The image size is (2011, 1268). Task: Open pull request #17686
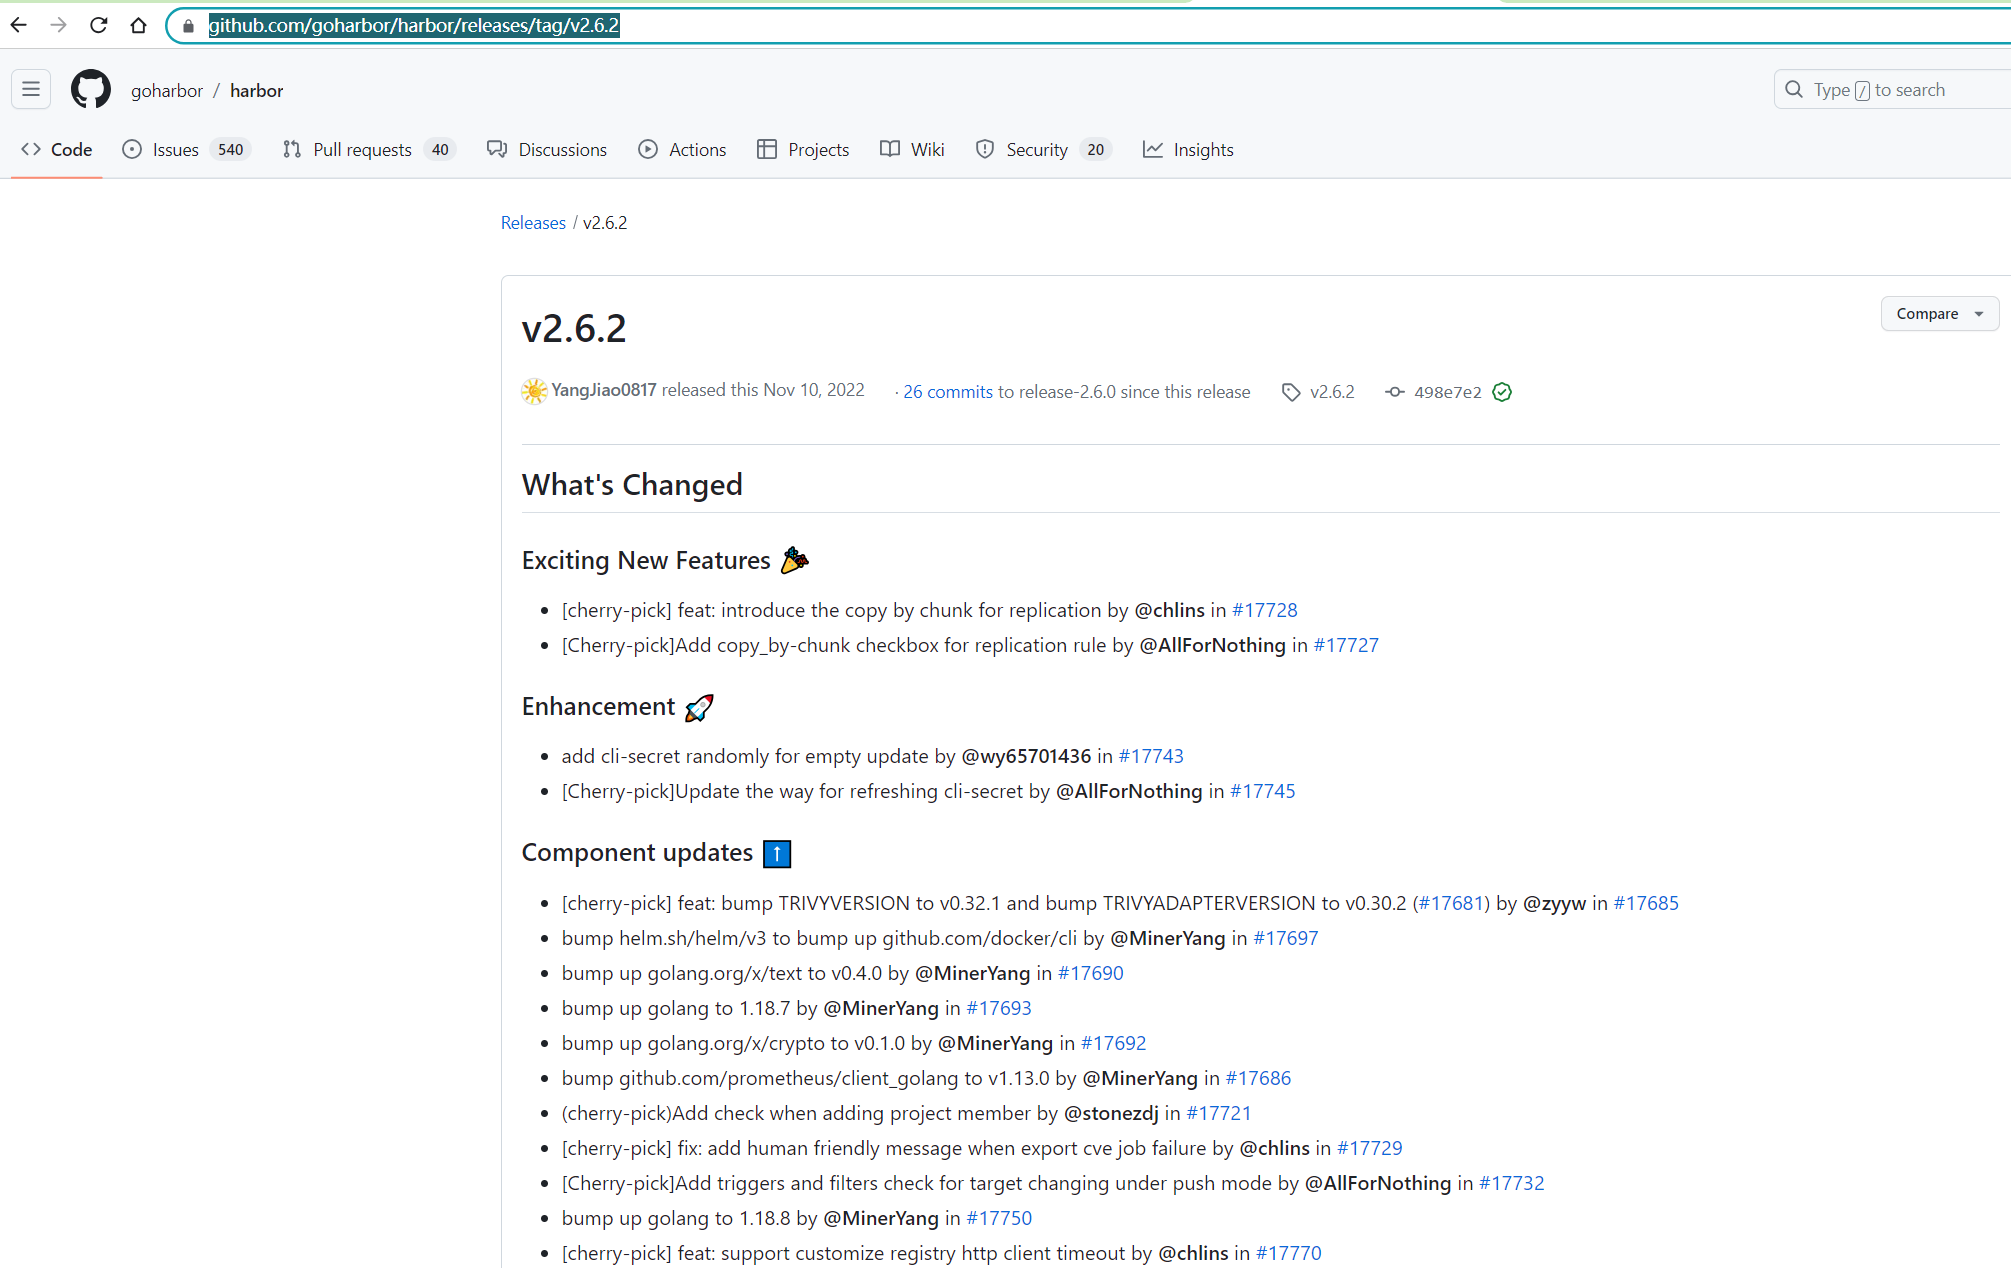[1259, 1078]
